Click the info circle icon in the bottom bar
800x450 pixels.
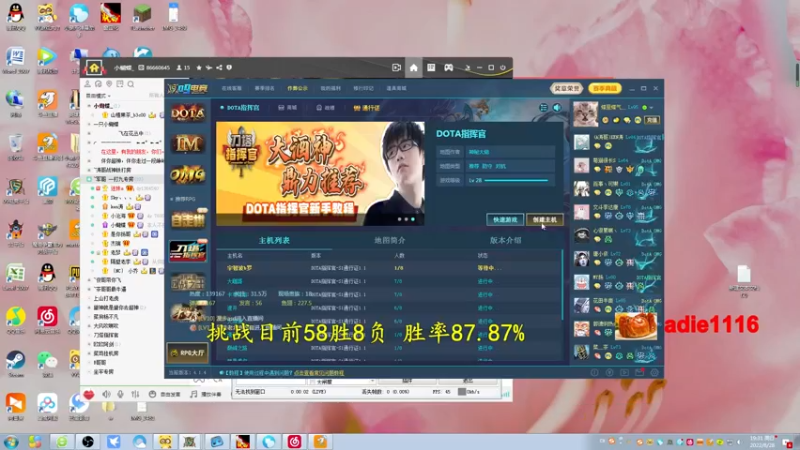coord(594,373)
